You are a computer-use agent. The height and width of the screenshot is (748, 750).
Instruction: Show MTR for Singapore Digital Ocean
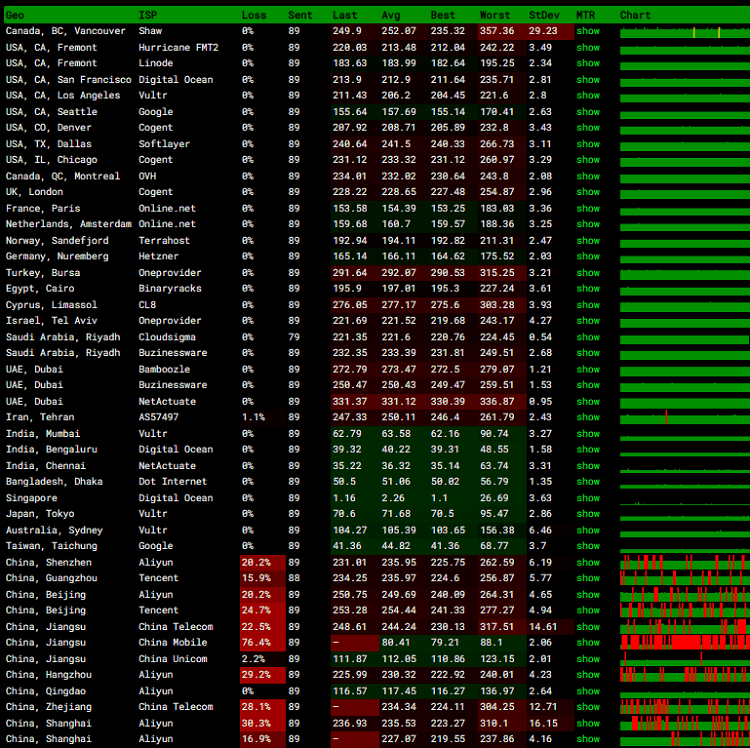tap(587, 498)
